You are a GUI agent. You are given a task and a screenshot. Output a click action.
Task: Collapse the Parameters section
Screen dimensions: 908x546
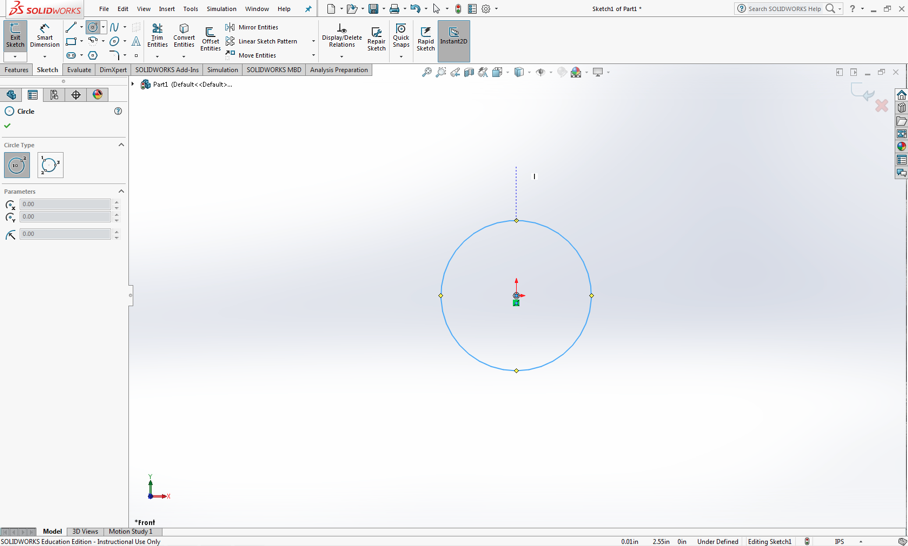pos(121,191)
